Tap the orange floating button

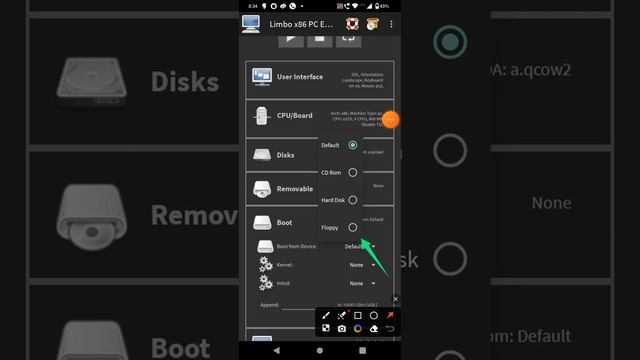pos(391,120)
